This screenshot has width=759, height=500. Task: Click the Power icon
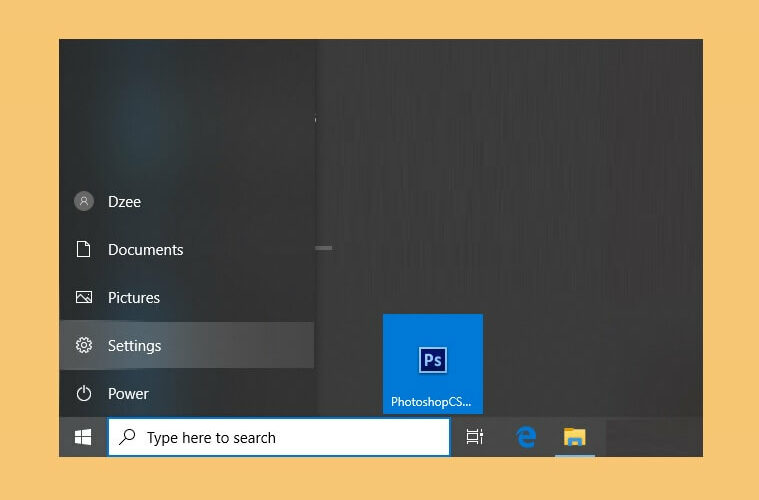coord(84,393)
